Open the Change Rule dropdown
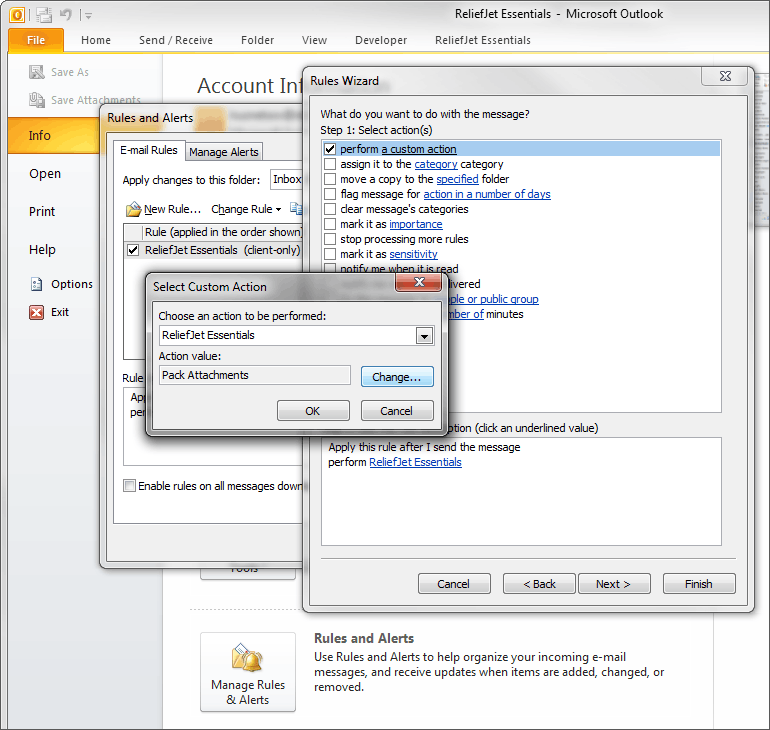Viewport: 770px width, 730px height. tap(246, 209)
